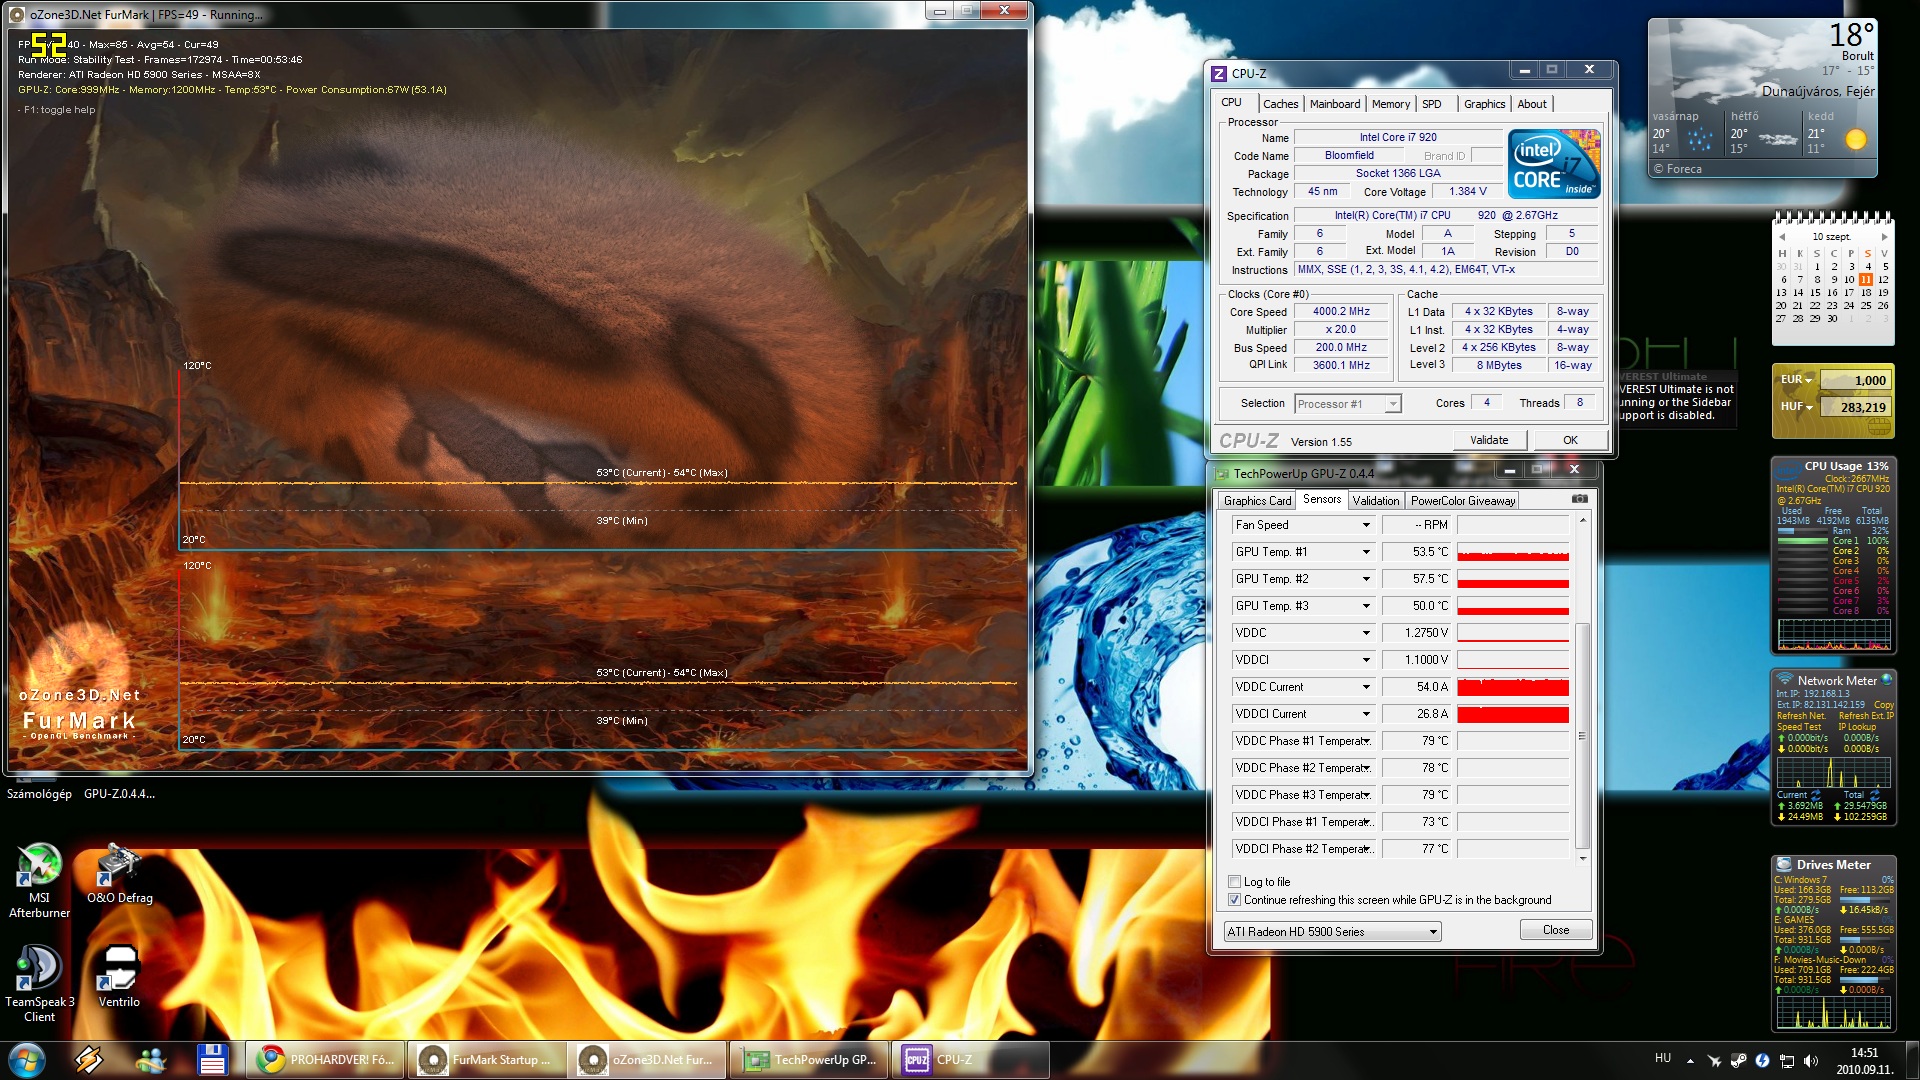Click GPU-Z sensors vertical scrollbar
Screen dimensions: 1920x1080
1582,737
